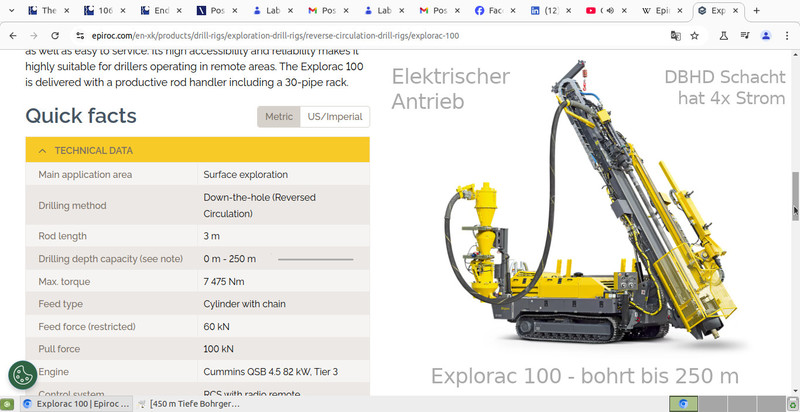Open the Chrome profile avatar
The height and width of the screenshot is (412, 800).
pos(765,35)
